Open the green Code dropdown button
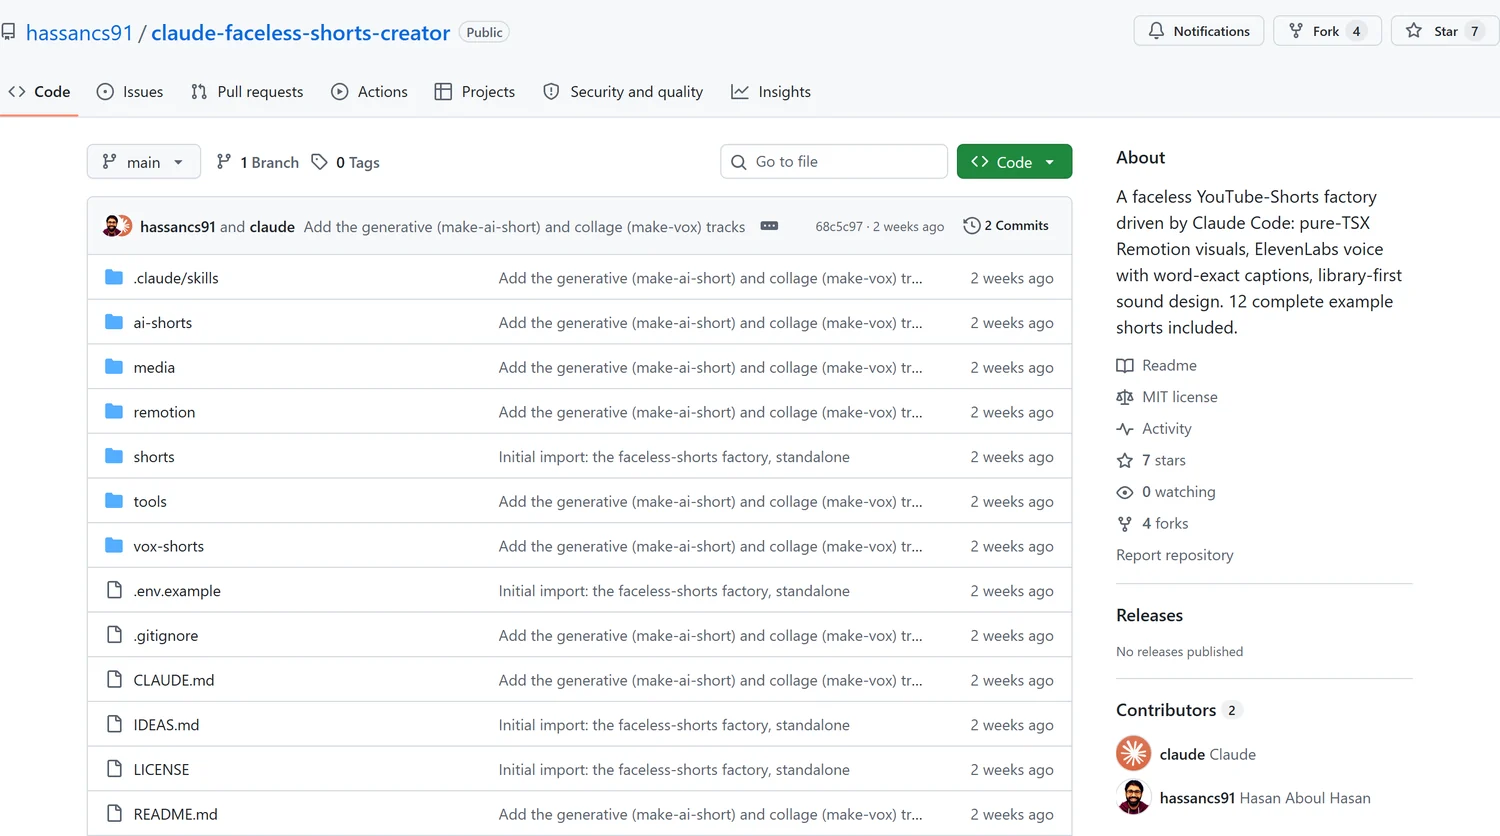 coord(1014,162)
